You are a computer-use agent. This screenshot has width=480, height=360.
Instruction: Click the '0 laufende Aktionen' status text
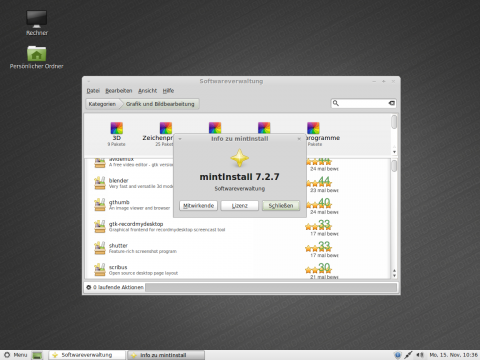tap(118, 287)
